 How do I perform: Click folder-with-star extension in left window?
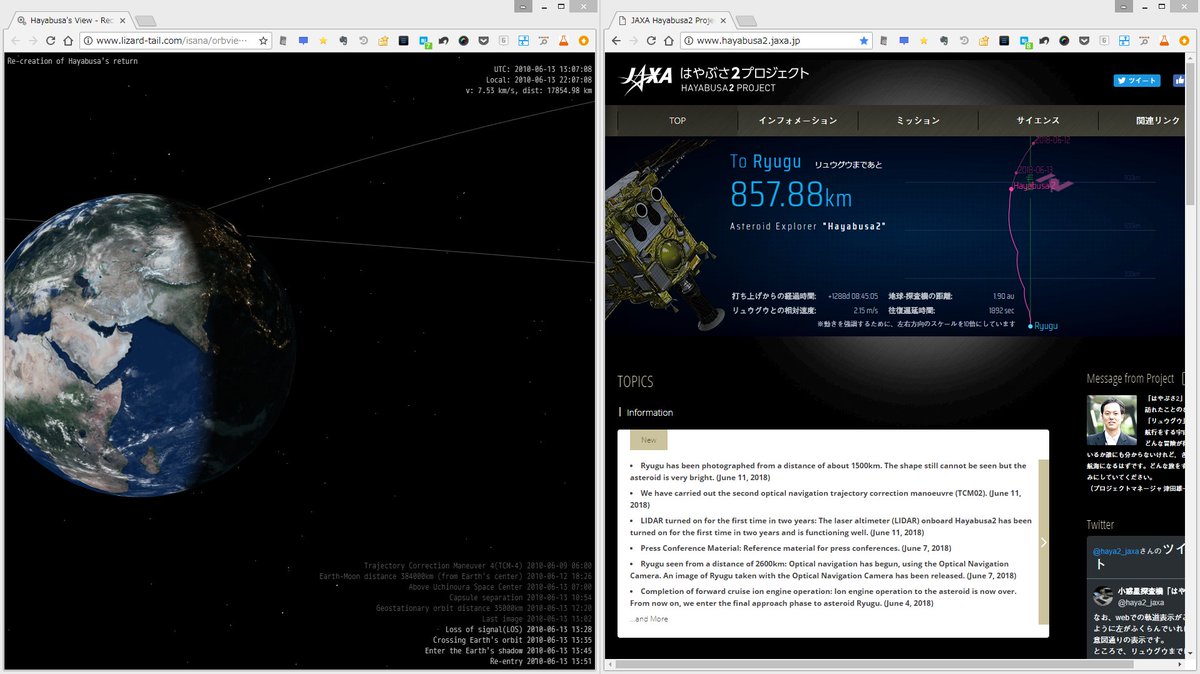click(383, 41)
